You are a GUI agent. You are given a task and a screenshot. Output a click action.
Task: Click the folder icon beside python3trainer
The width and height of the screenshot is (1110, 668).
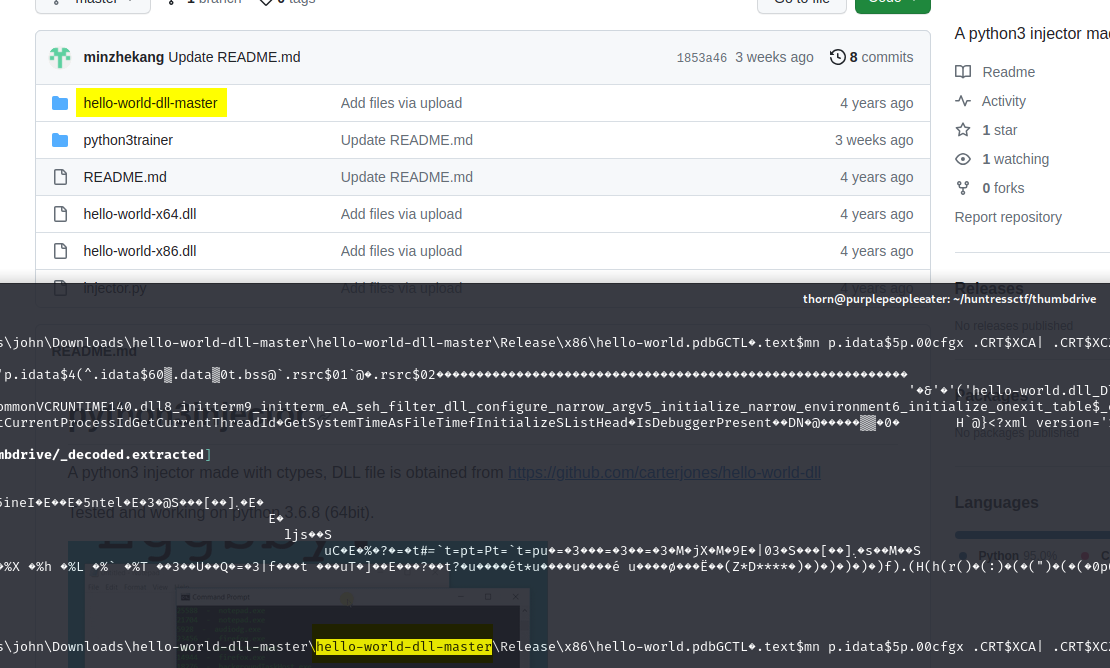coord(60,140)
